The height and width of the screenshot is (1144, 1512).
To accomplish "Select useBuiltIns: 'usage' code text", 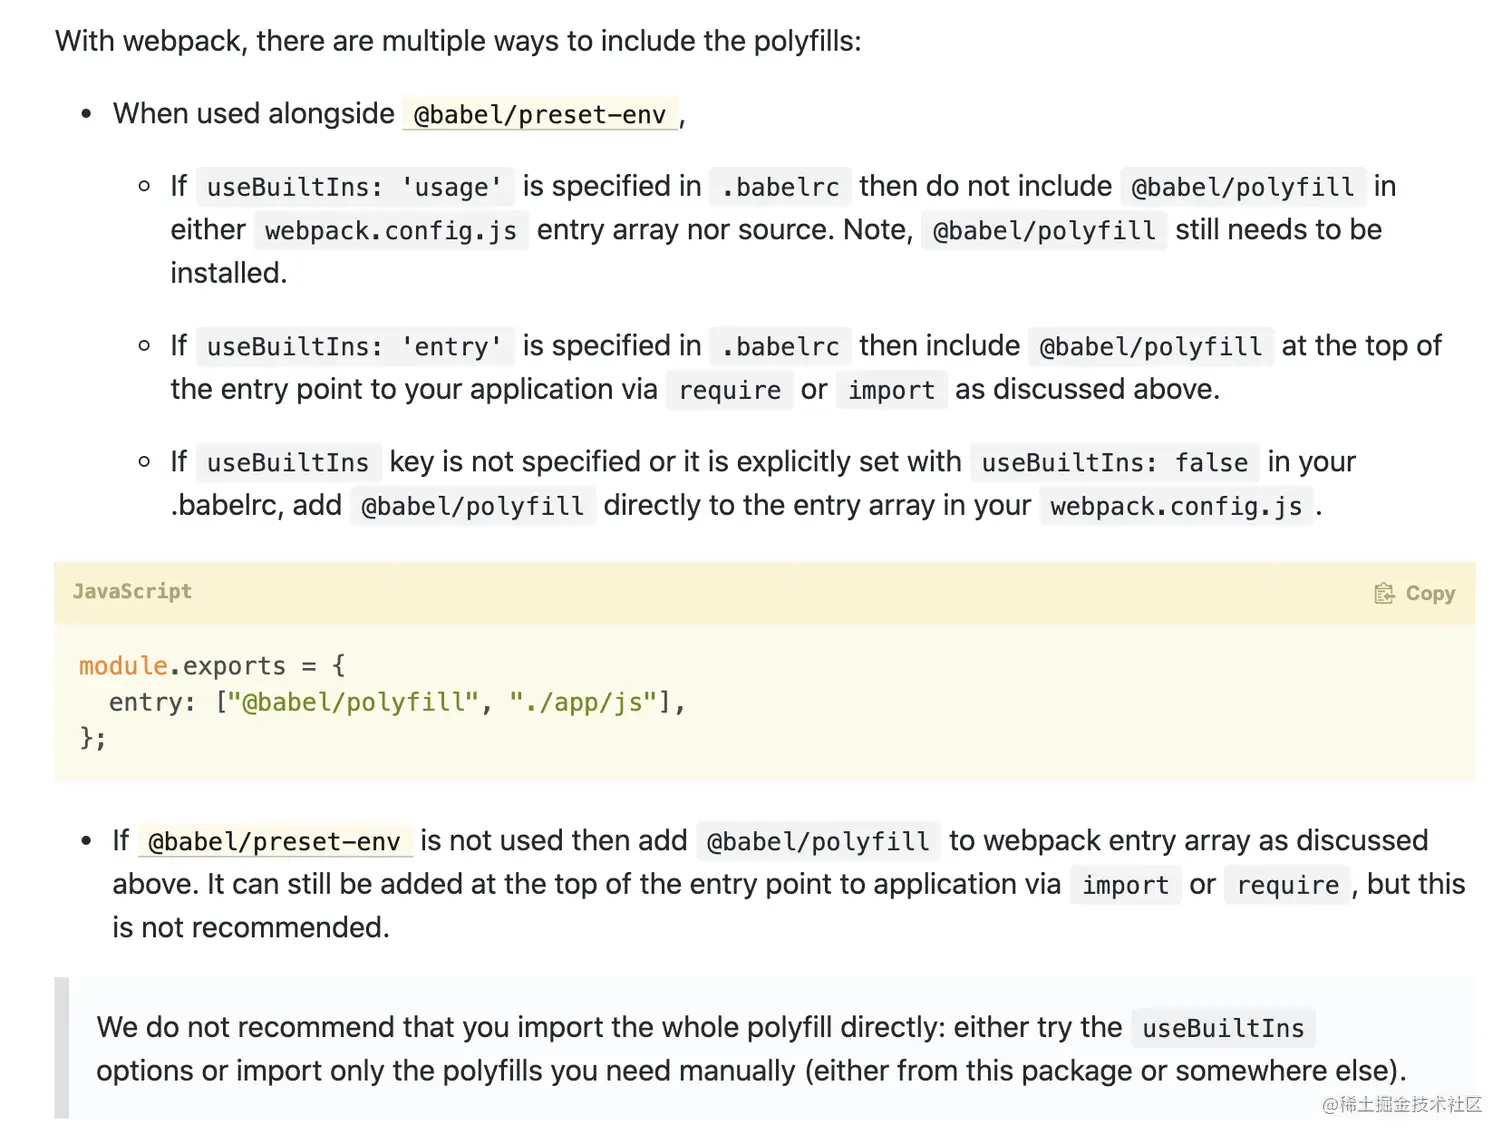I will (354, 186).
